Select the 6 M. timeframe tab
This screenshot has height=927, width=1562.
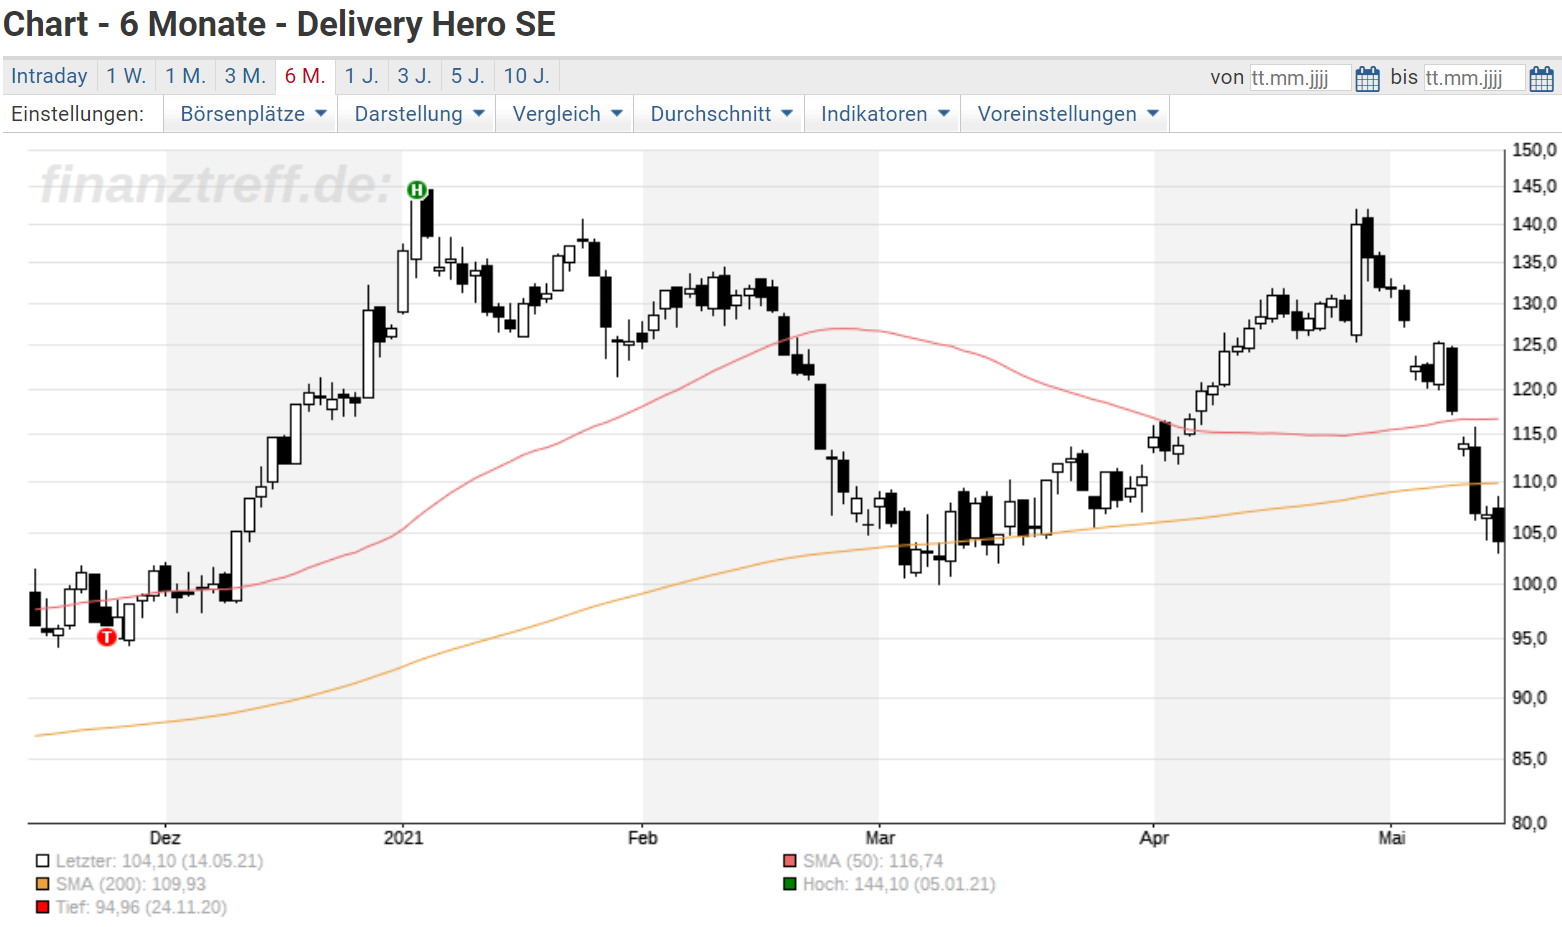point(305,76)
